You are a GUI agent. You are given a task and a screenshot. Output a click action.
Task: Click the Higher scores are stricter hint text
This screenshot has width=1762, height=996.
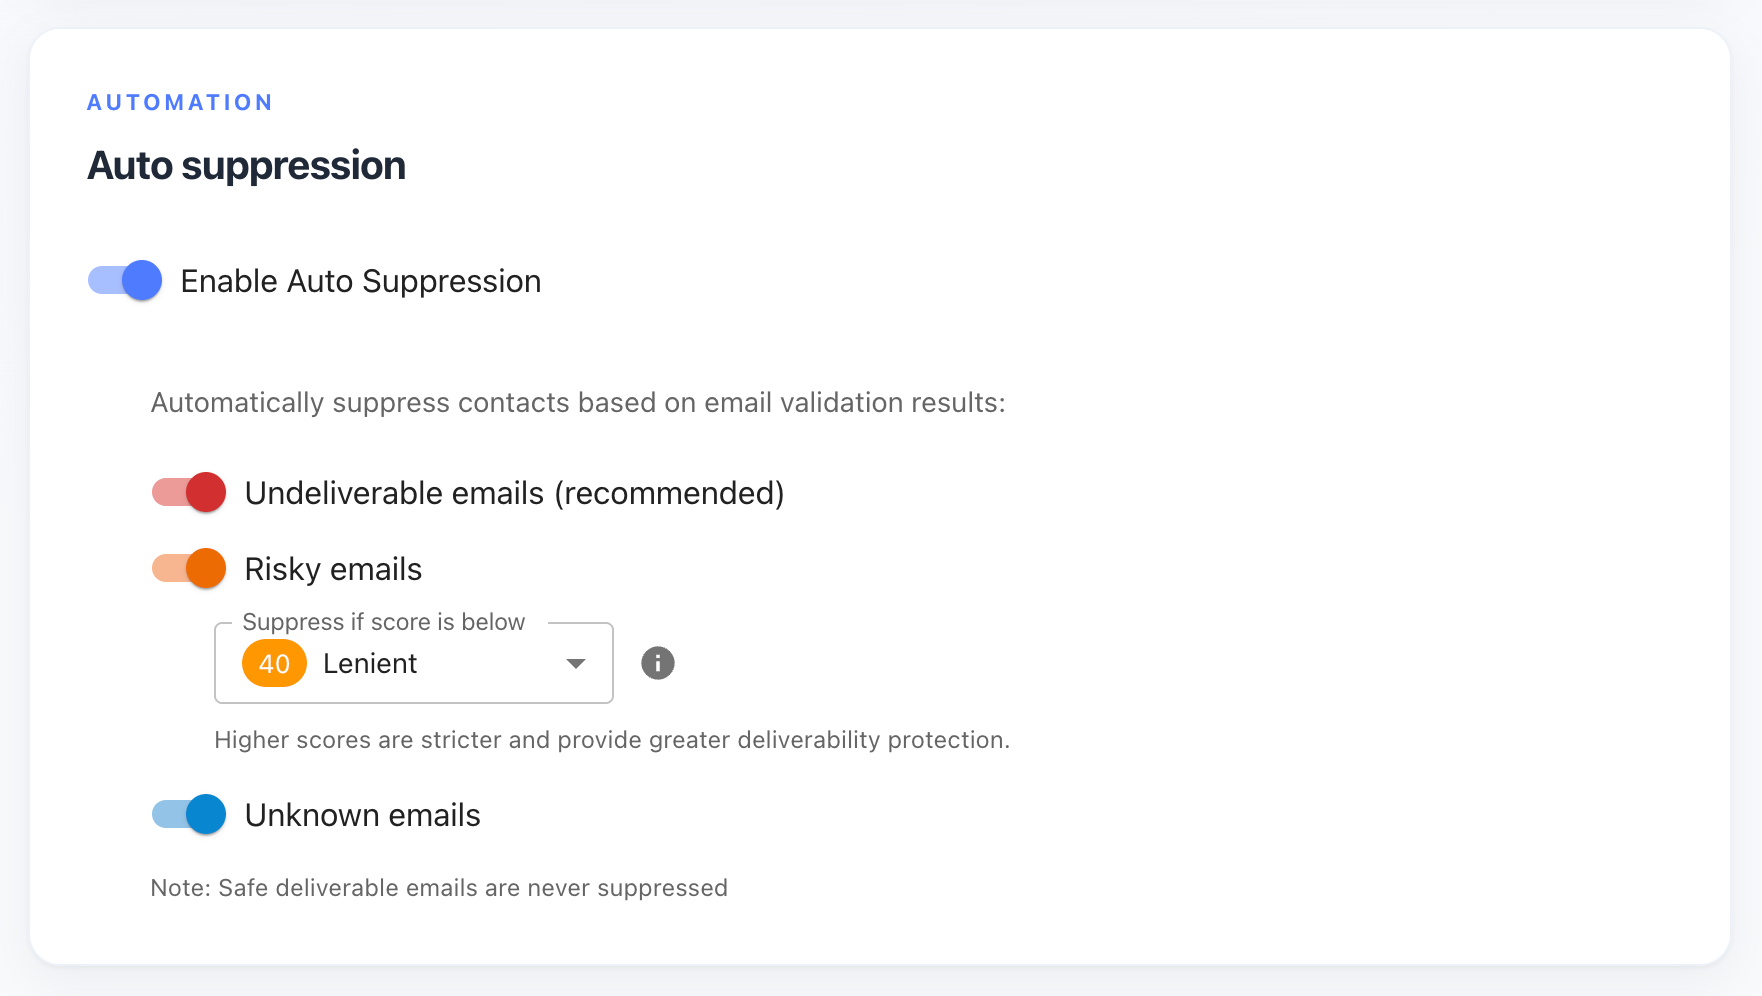pyautogui.click(x=612, y=740)
